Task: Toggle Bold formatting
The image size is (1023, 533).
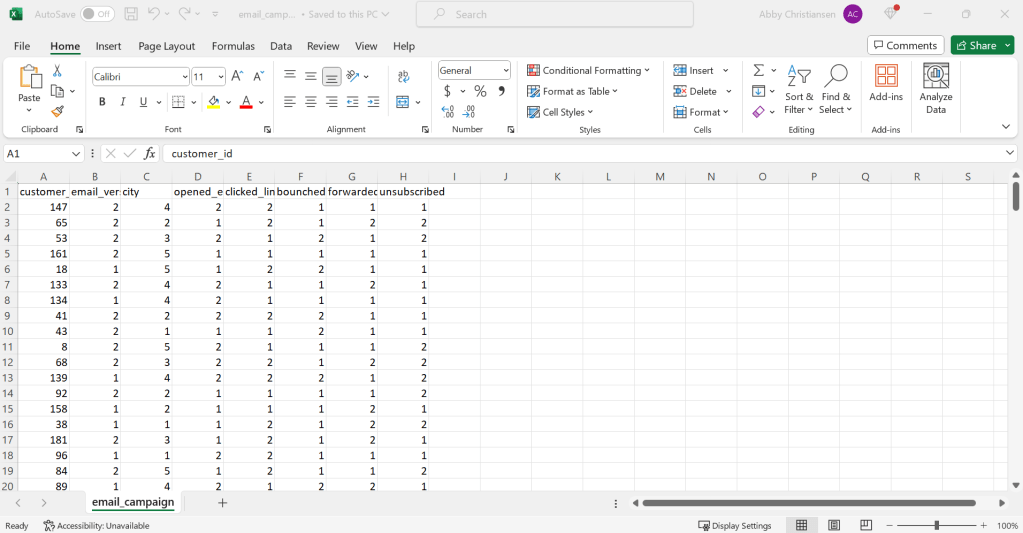Action: (102, 102)
